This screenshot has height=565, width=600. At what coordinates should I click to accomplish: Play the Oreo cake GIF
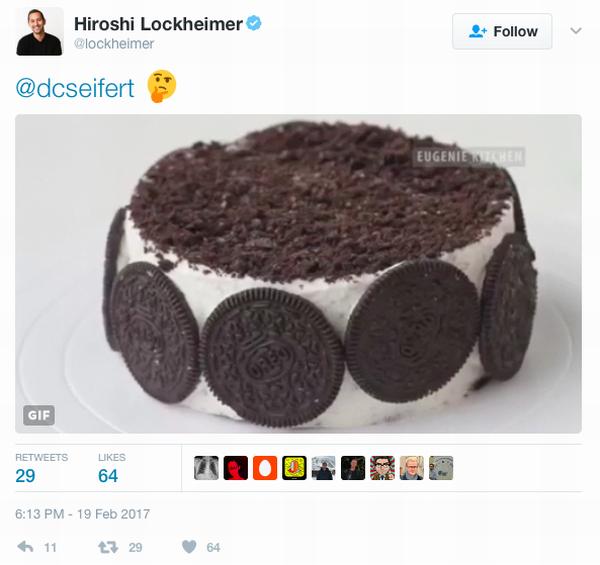[x=298, y=273]
